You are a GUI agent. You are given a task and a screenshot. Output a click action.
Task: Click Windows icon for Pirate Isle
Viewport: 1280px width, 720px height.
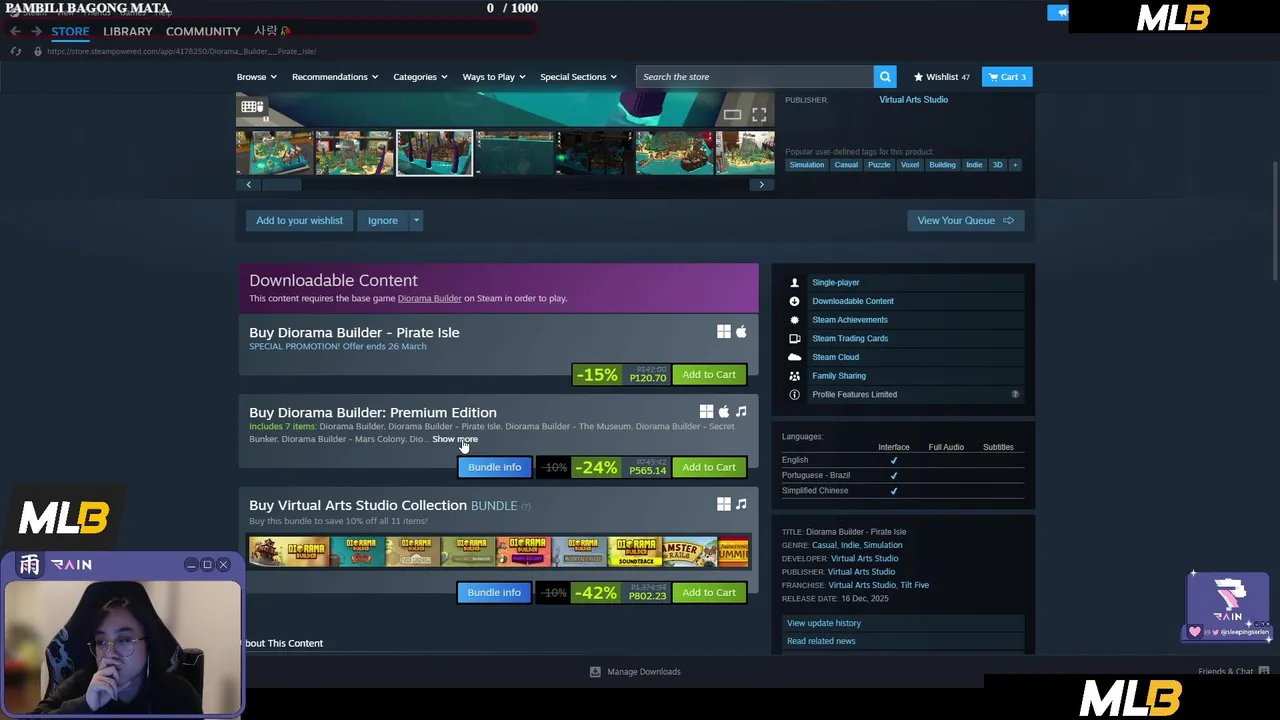(723, 332)
